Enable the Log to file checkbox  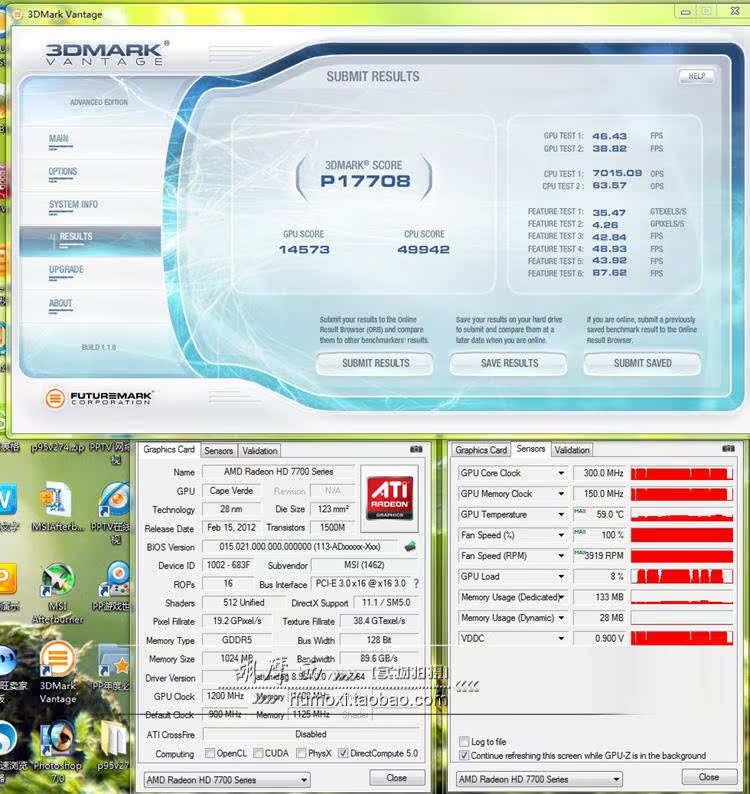[x=463, y=741]
